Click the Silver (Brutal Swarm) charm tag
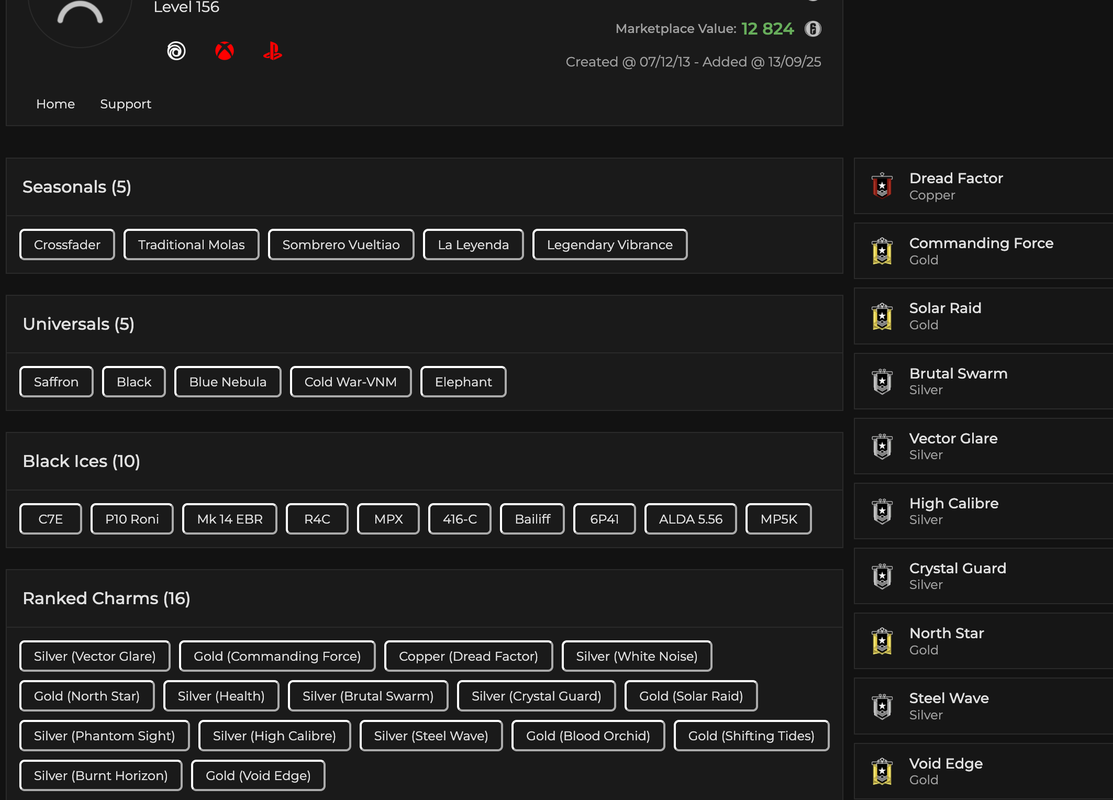Viewport: 1113px width, 800px height. [368, 696]
